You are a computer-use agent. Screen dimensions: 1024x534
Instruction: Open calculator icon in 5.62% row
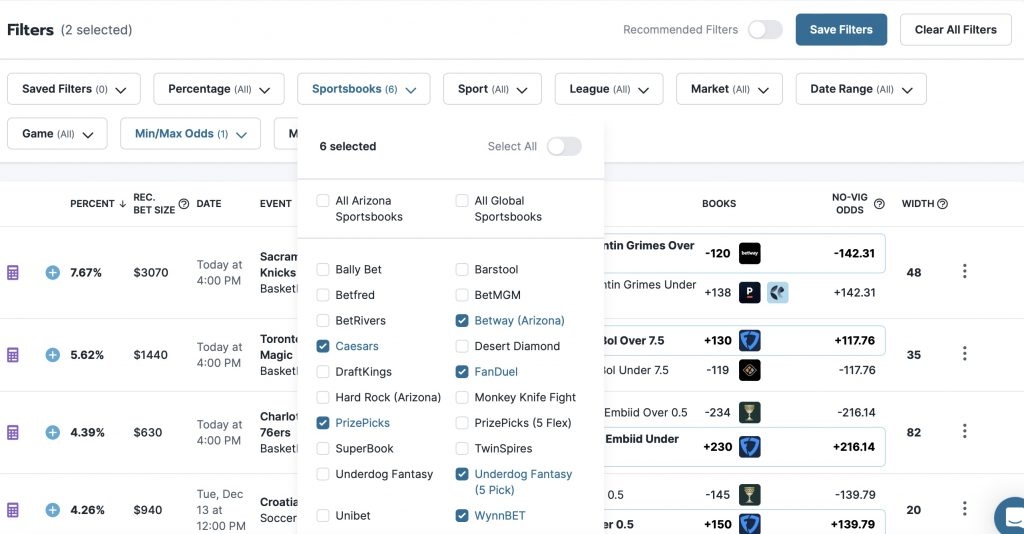[12, 354]
